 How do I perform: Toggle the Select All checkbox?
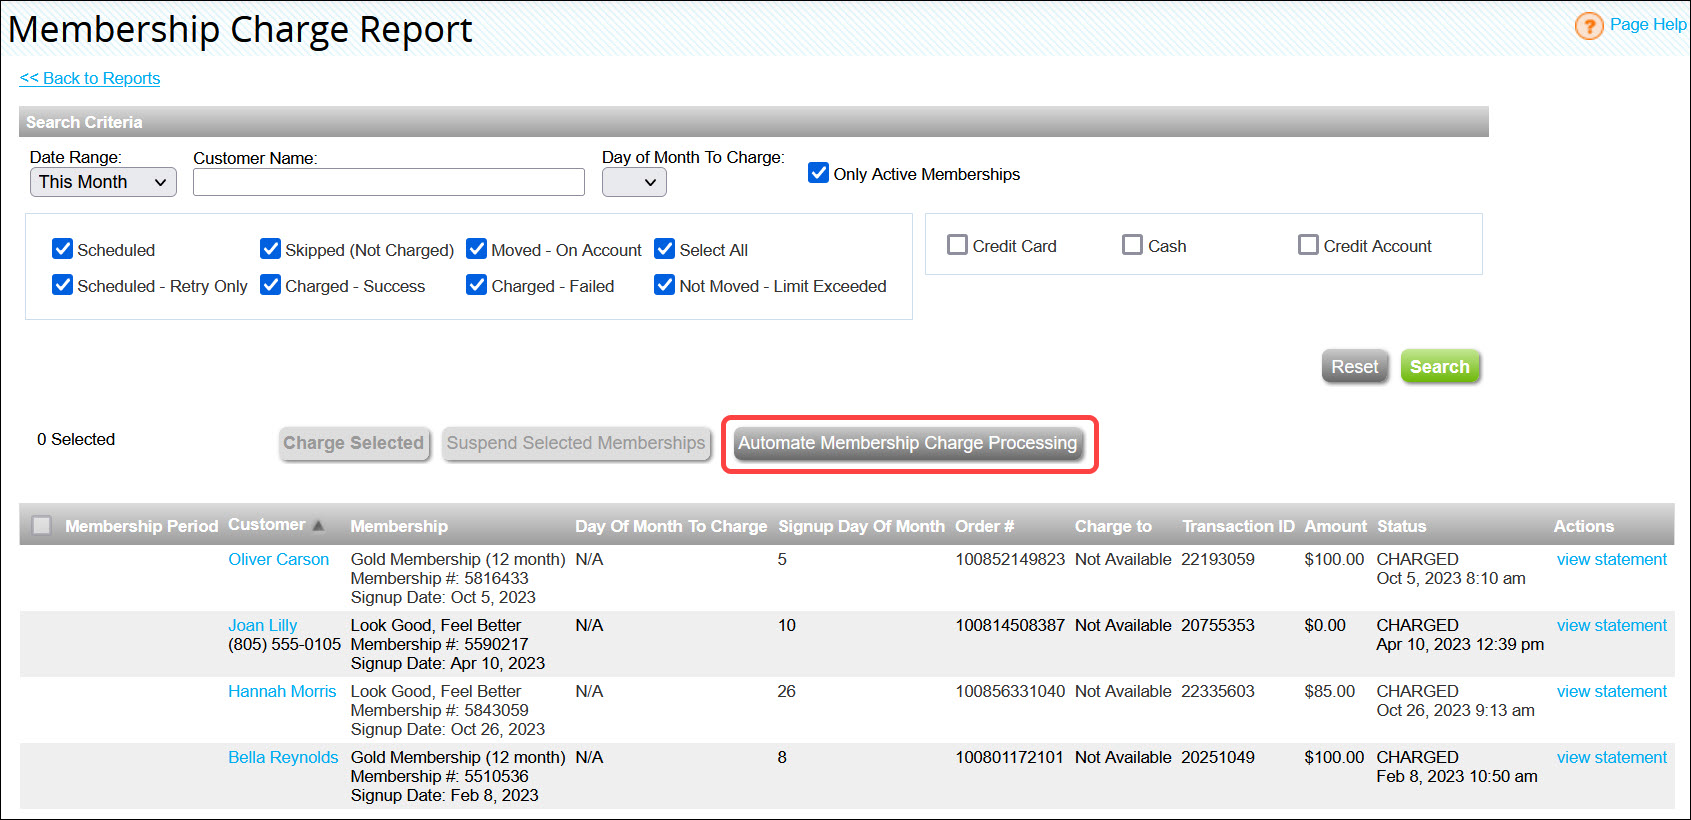[x=665, y=249]
